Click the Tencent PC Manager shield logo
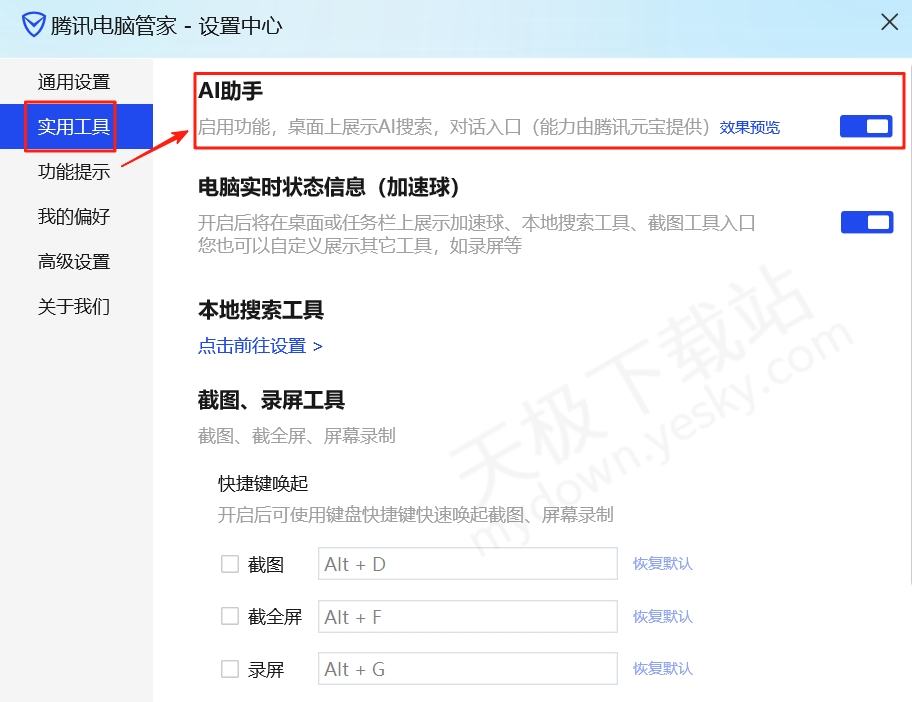 [x=34, y=25]
